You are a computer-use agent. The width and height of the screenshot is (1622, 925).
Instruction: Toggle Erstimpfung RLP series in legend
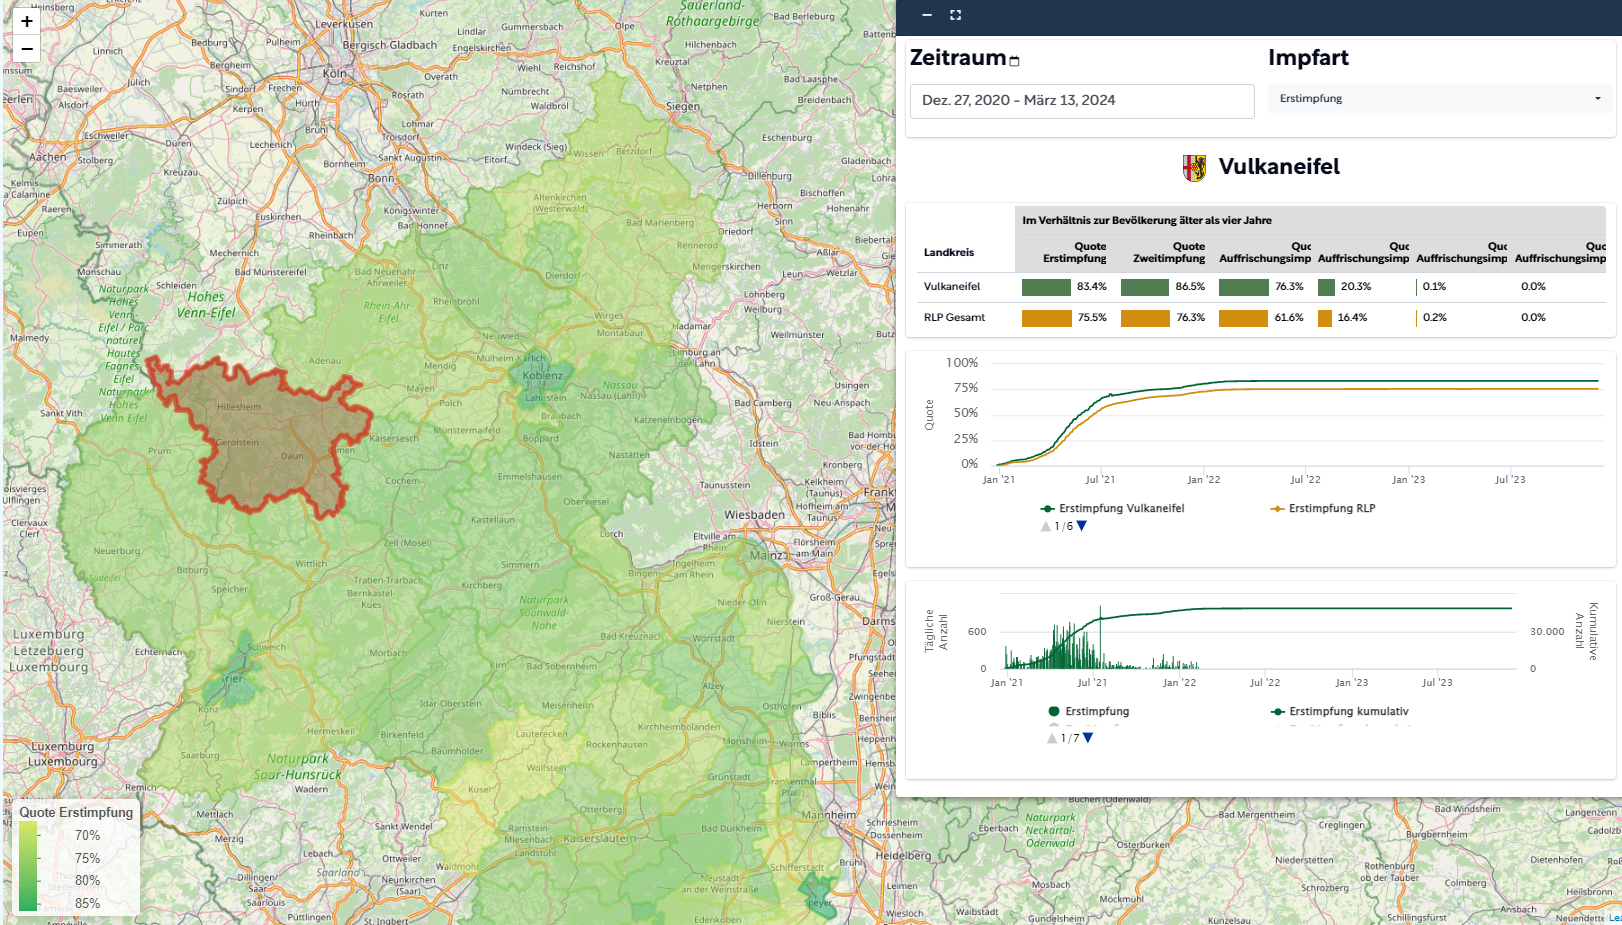(1330, 508)
